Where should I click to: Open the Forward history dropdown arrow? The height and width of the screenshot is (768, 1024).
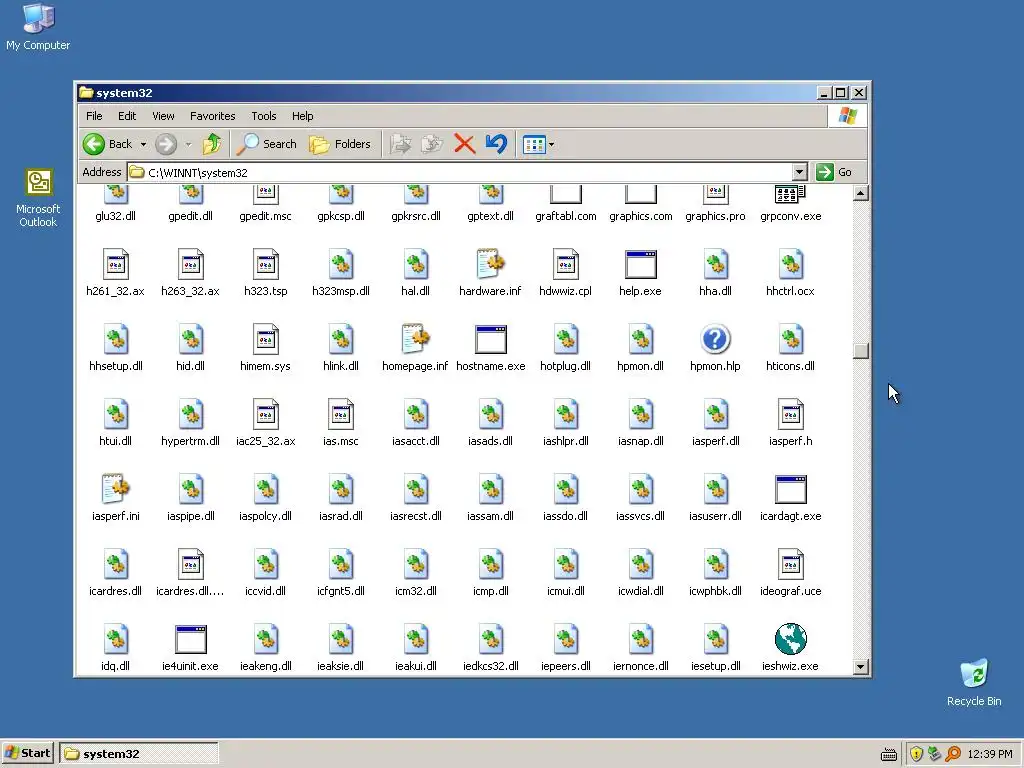coord(188,144)
